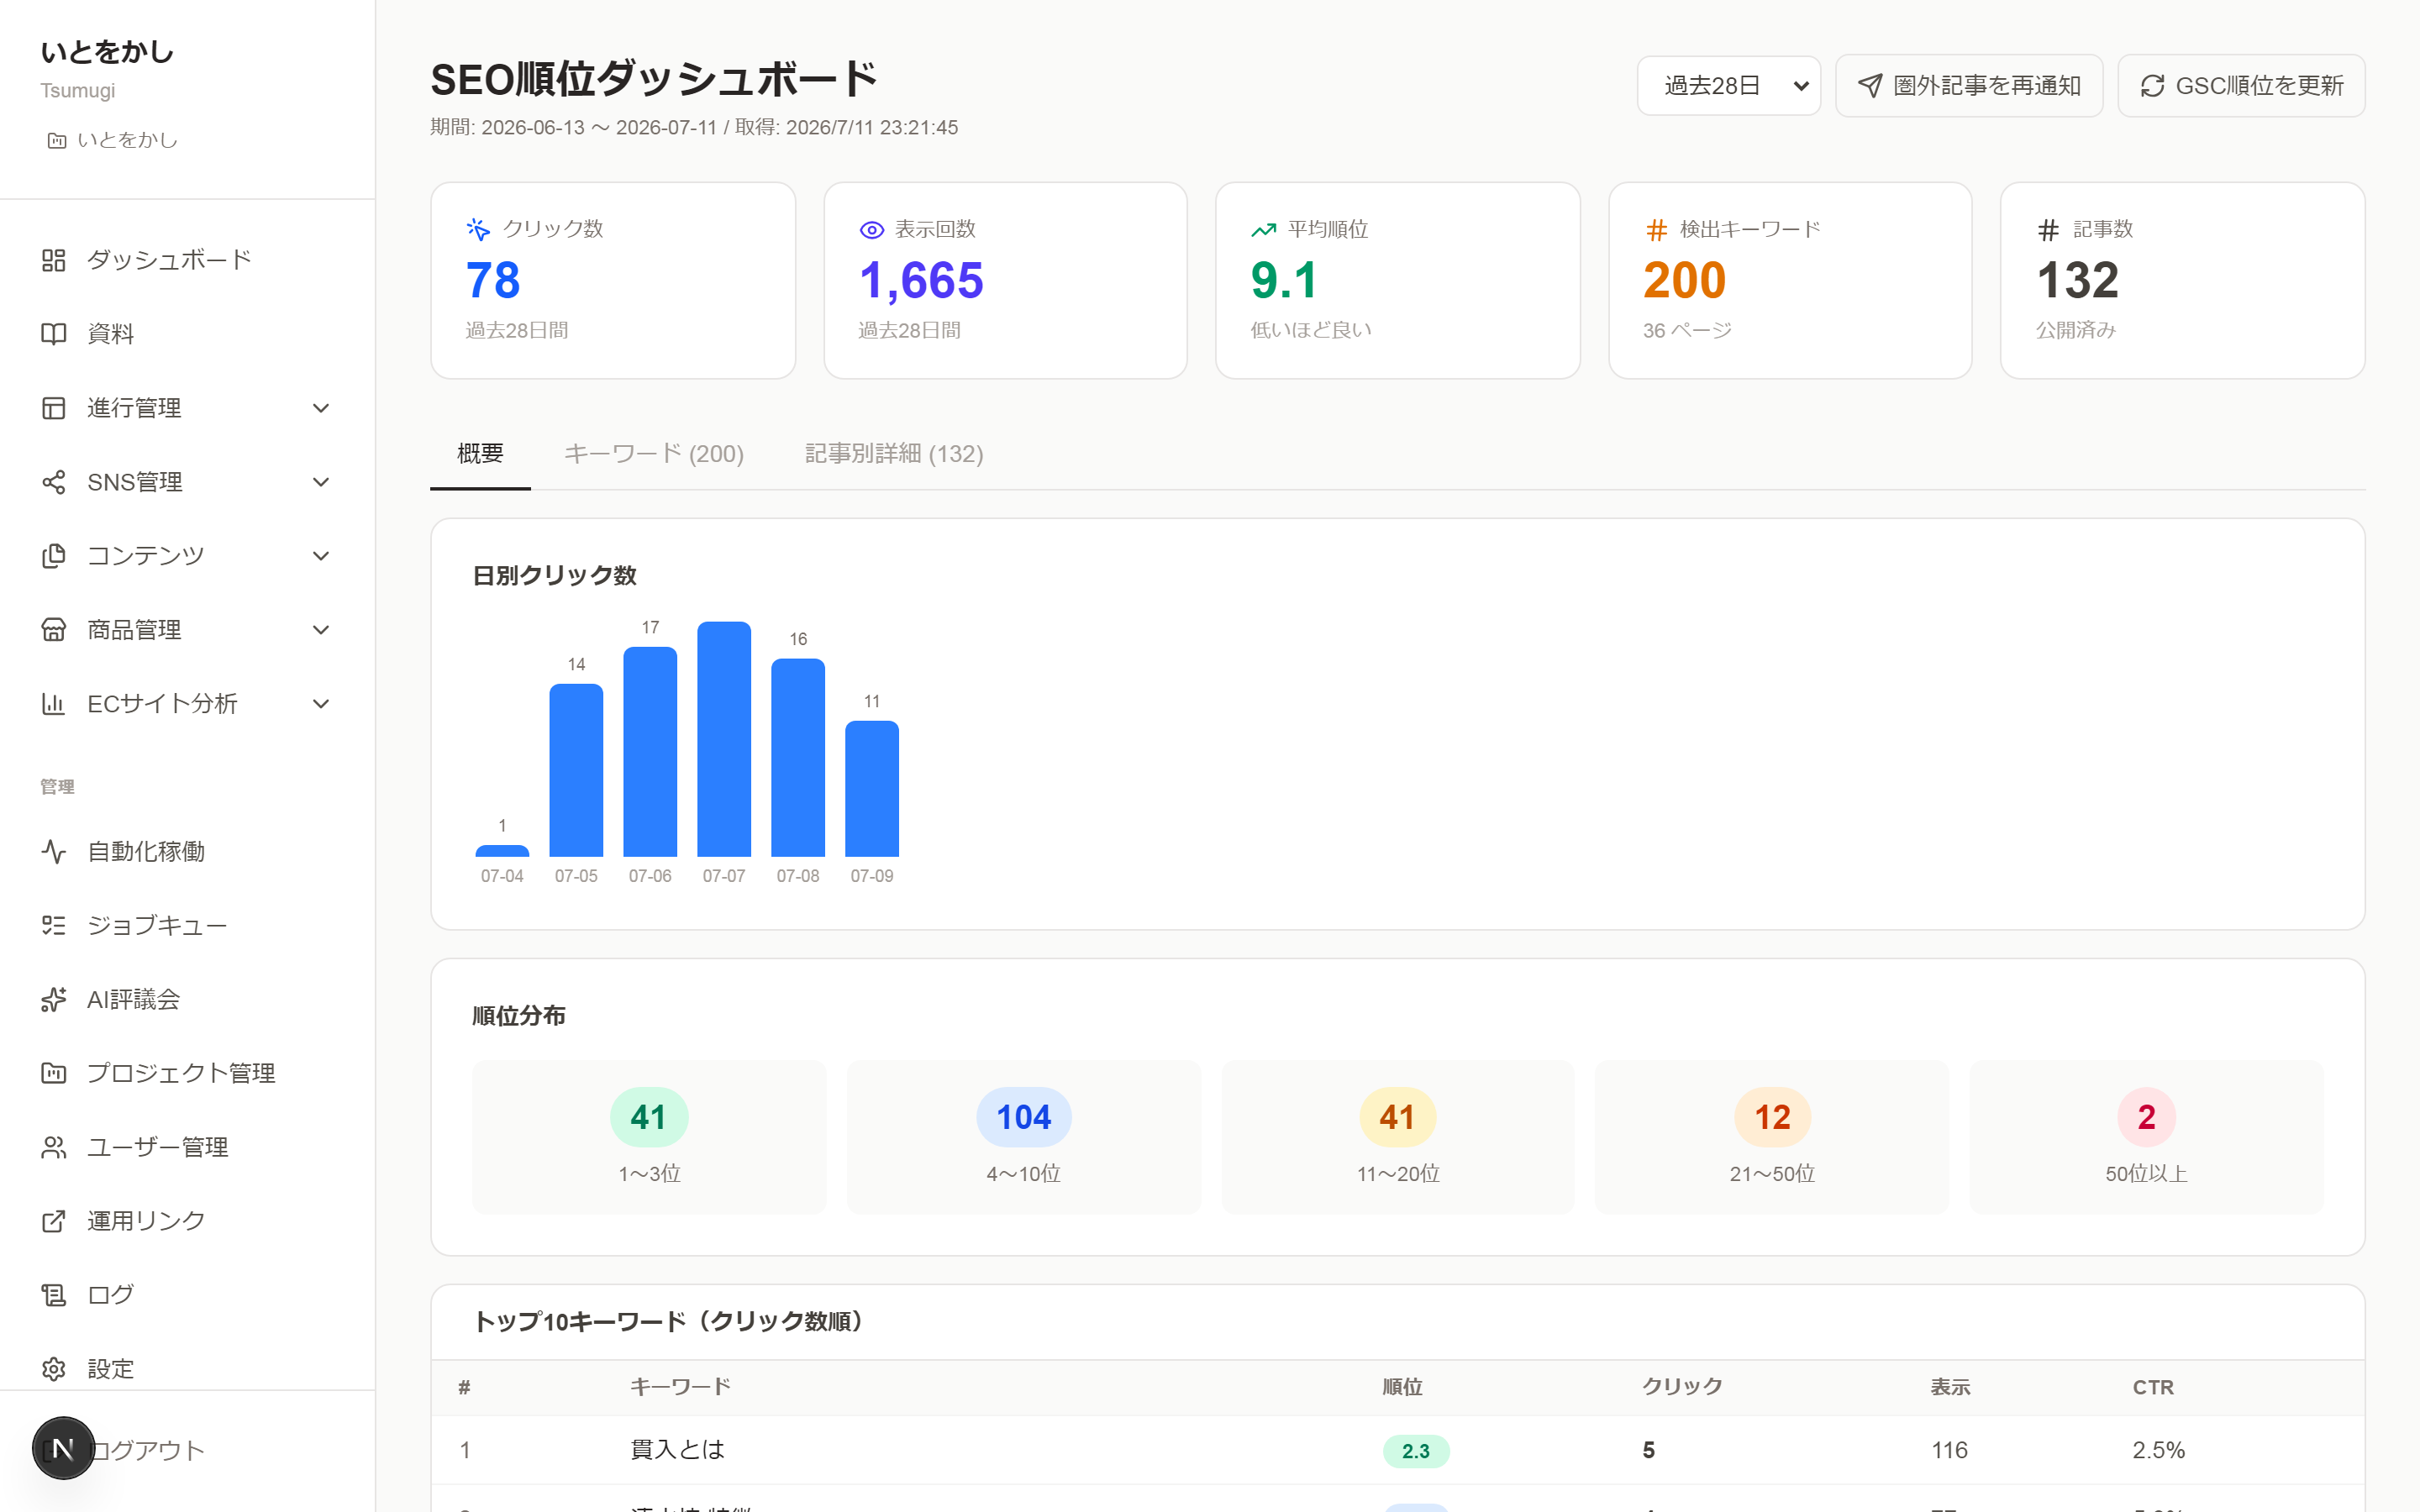
Task: Click the 07-08 bar with 16 clicks
Action: [798, 758]
